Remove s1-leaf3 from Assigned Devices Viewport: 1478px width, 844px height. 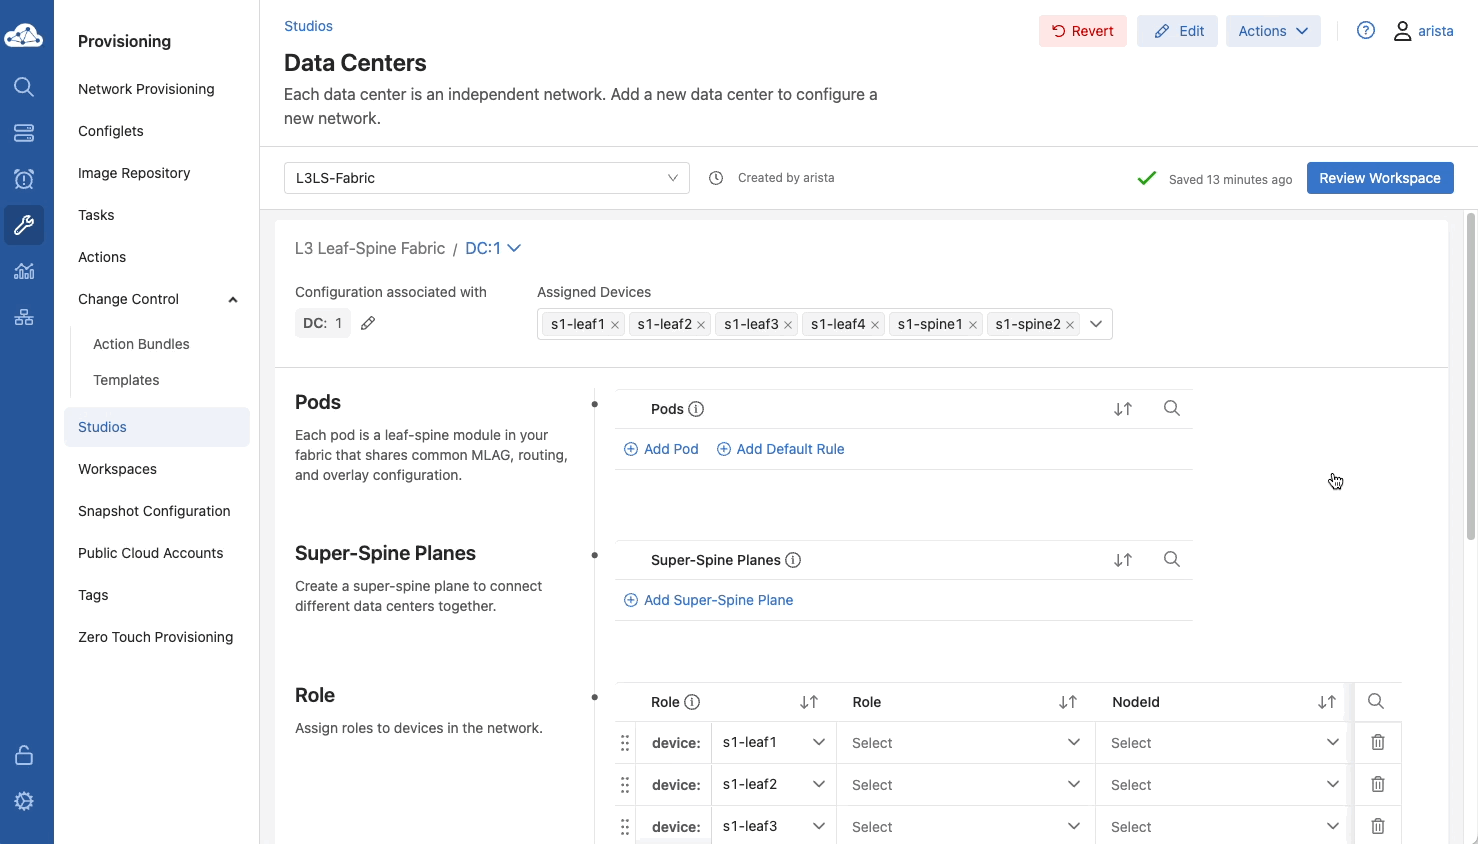[788, 325]
